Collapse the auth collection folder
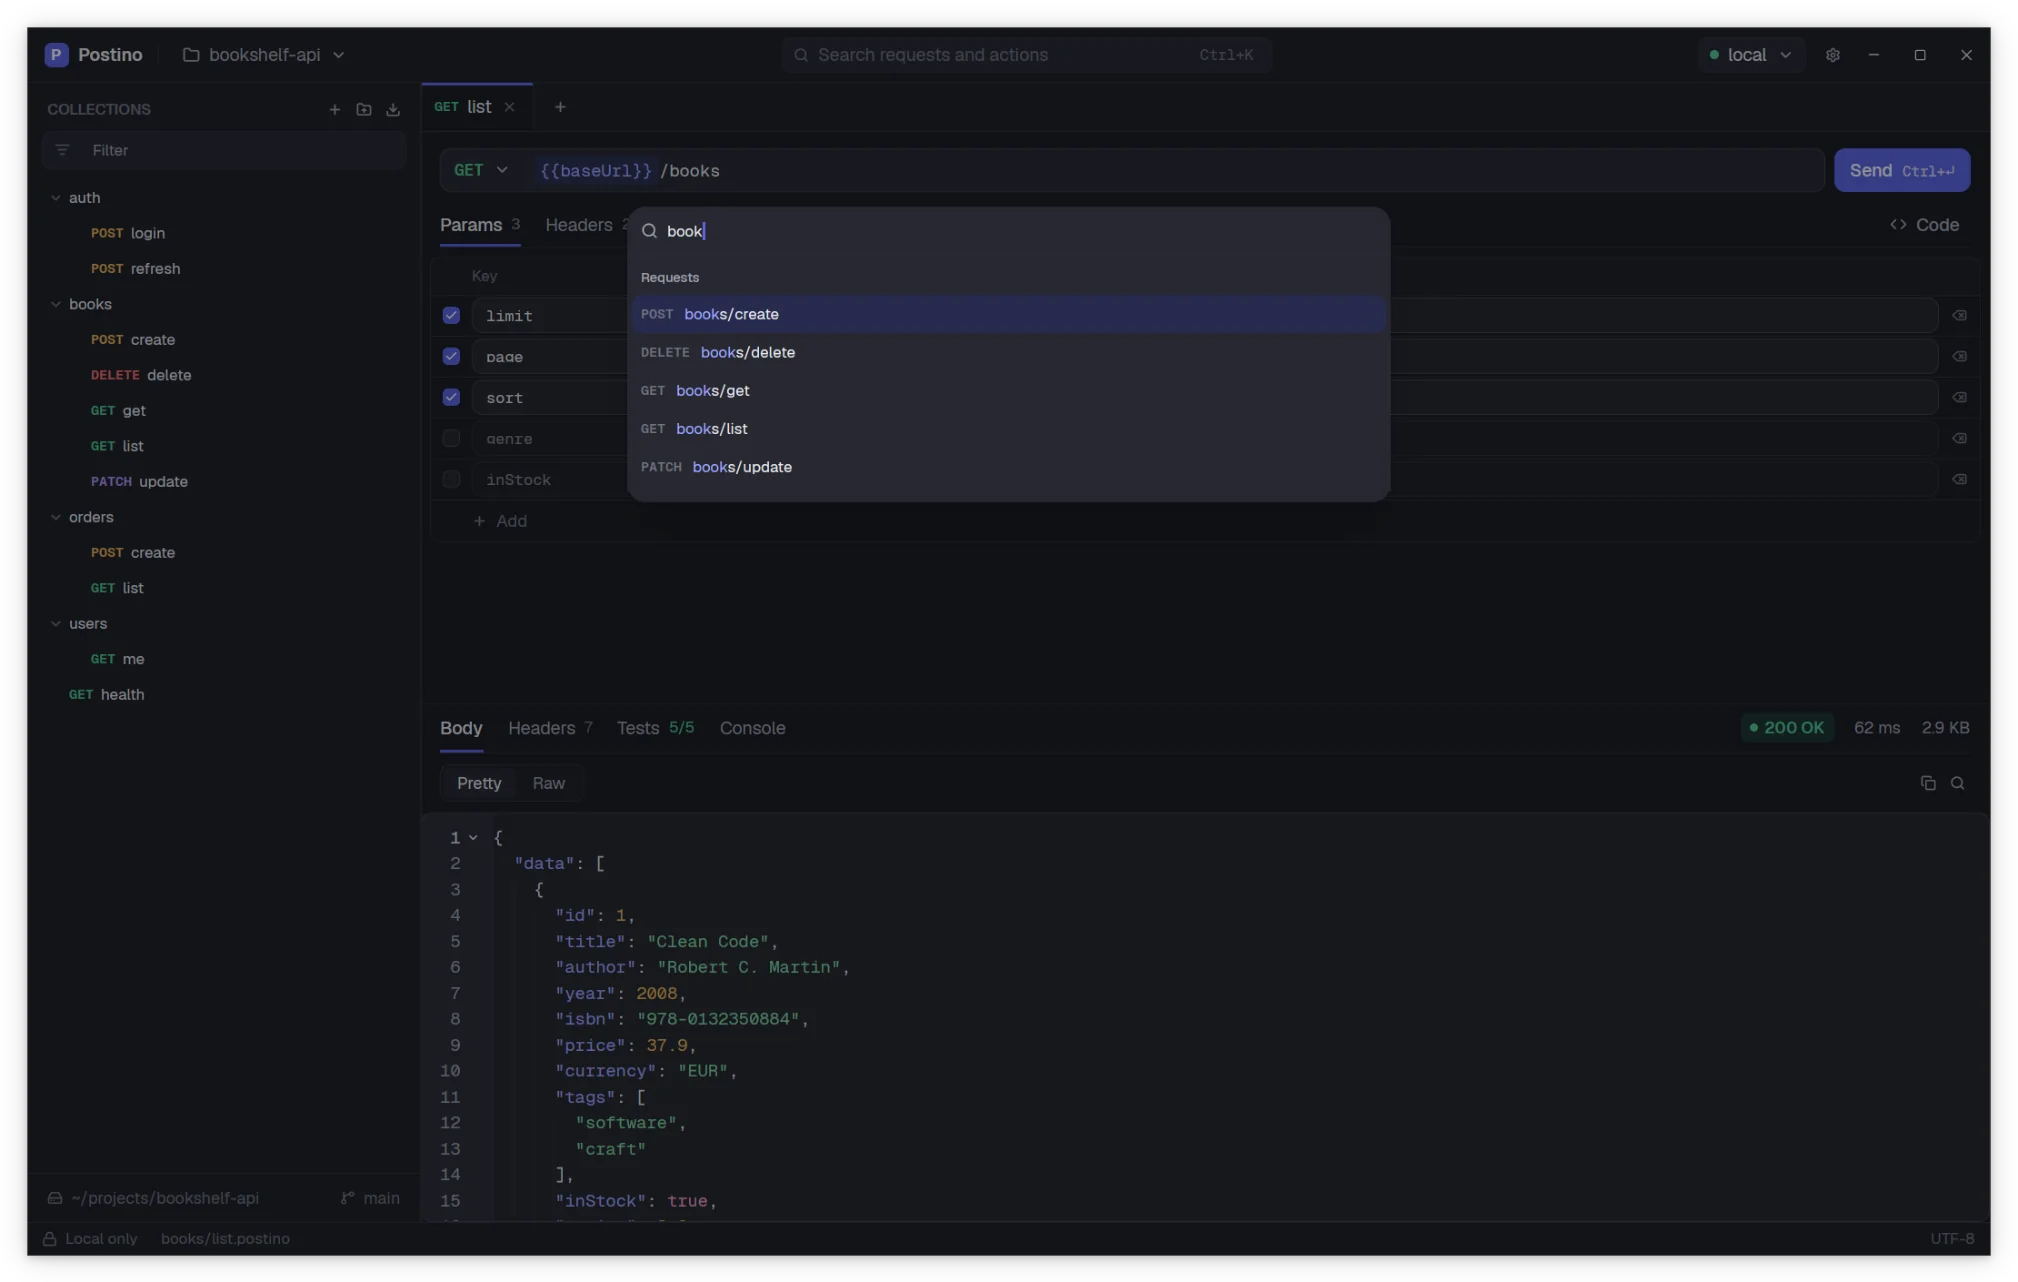The width and height of the screenshot is (2018, 1282). click(x=56, y=198)
